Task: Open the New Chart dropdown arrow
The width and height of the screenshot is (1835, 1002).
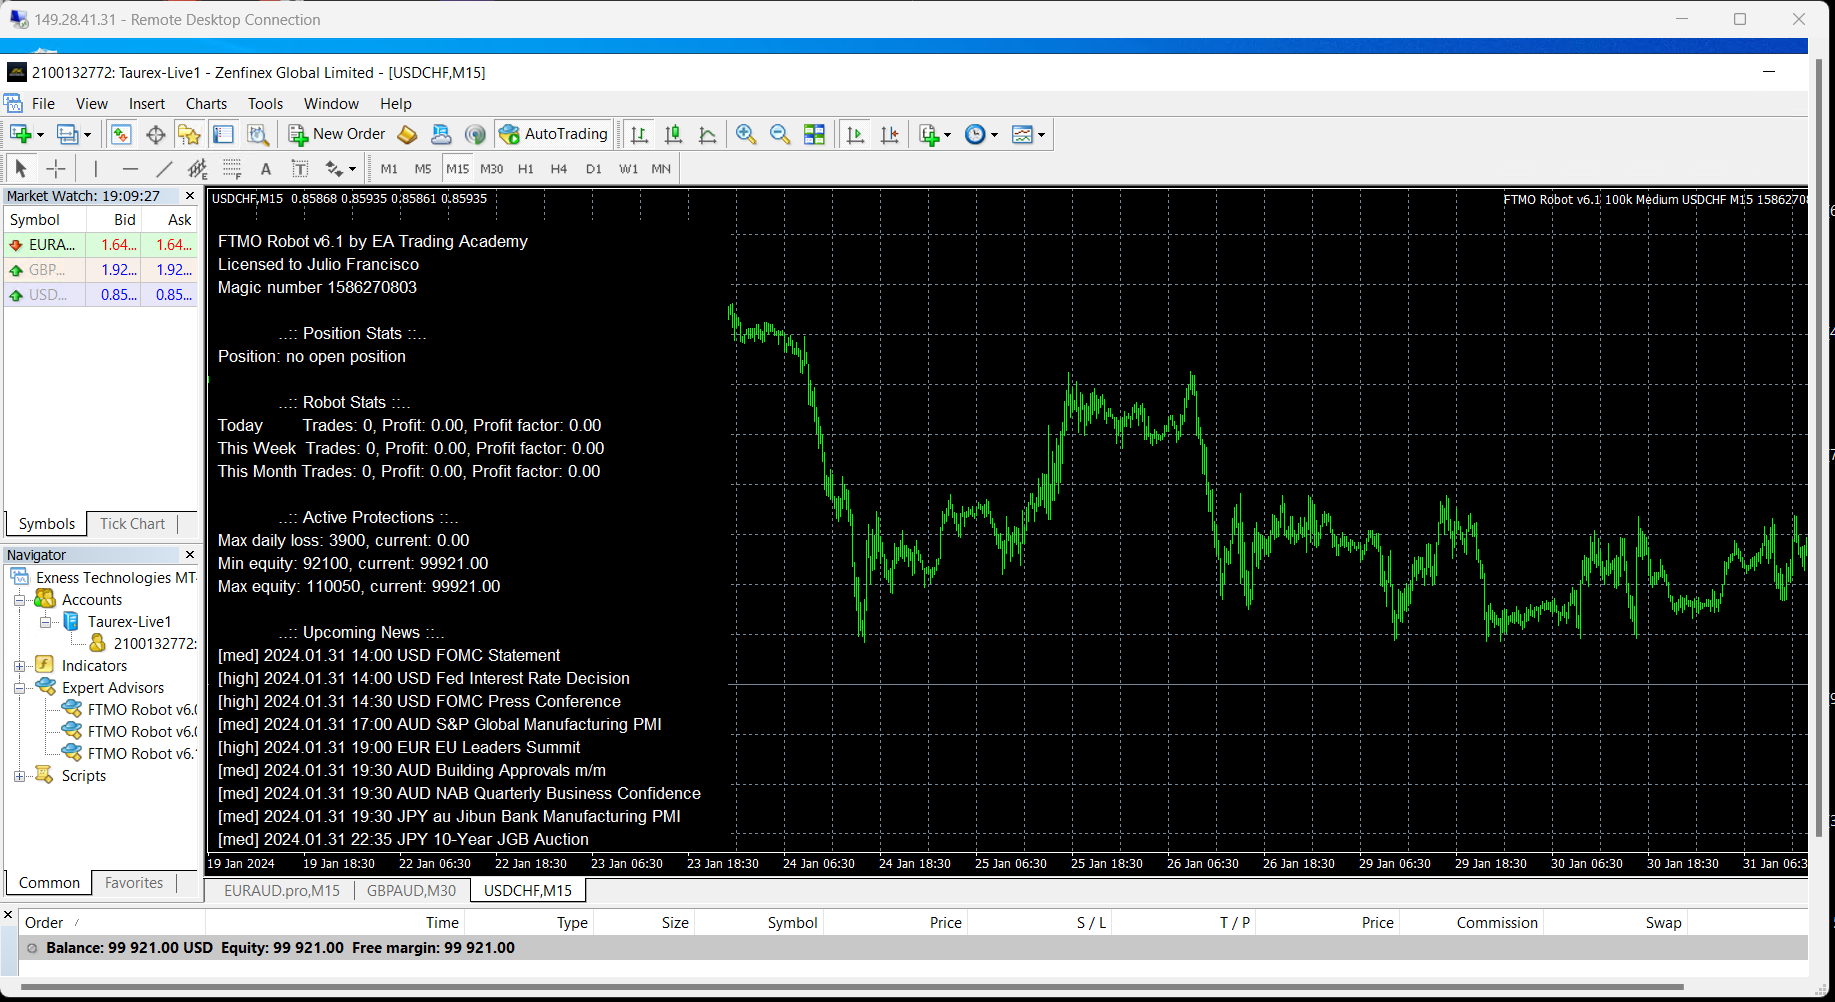Action: click(40, 135)
